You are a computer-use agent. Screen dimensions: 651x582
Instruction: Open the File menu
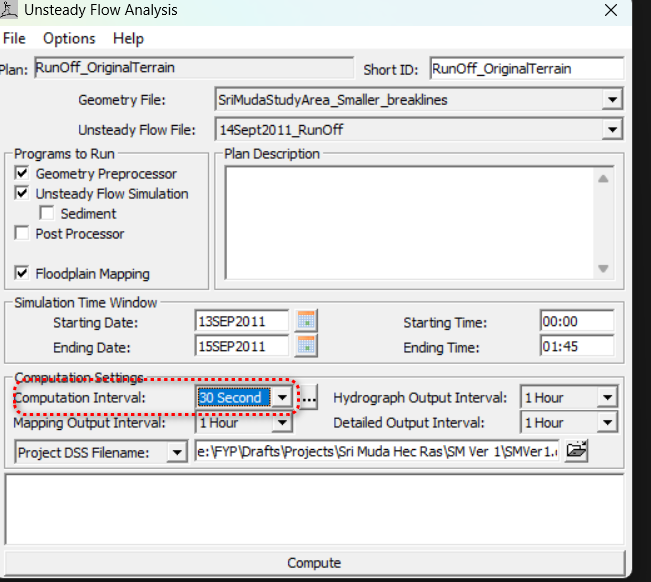pyautogui.click(x=14, y=39)
